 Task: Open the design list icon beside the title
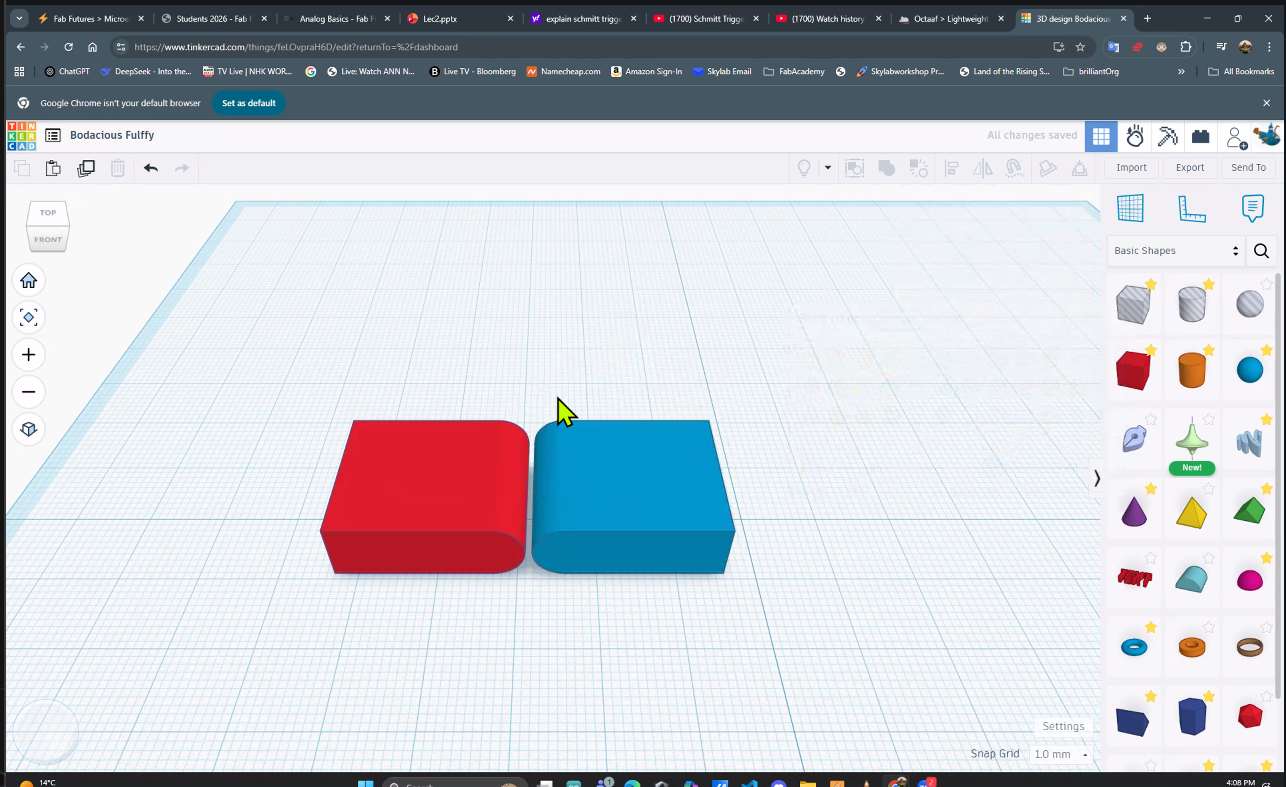[53, 135]
